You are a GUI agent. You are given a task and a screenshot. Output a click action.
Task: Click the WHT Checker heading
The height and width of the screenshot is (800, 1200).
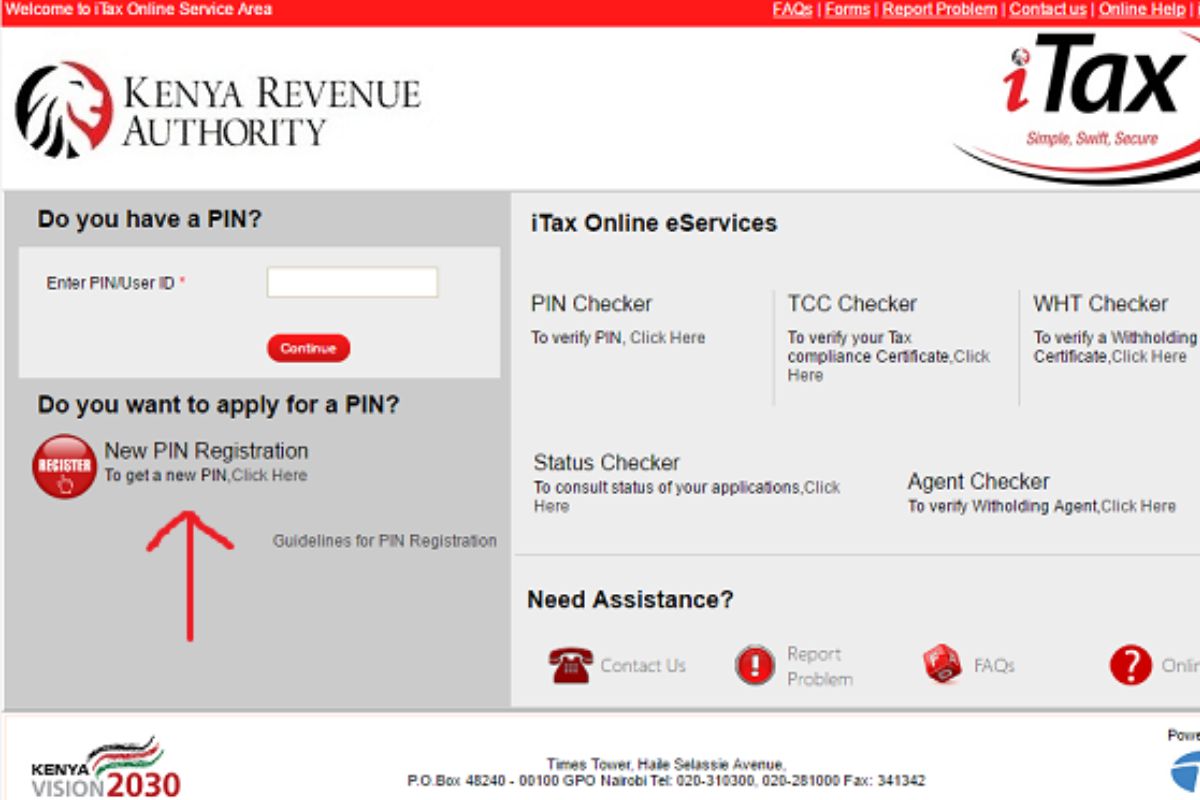click(x=1100, y=304)
